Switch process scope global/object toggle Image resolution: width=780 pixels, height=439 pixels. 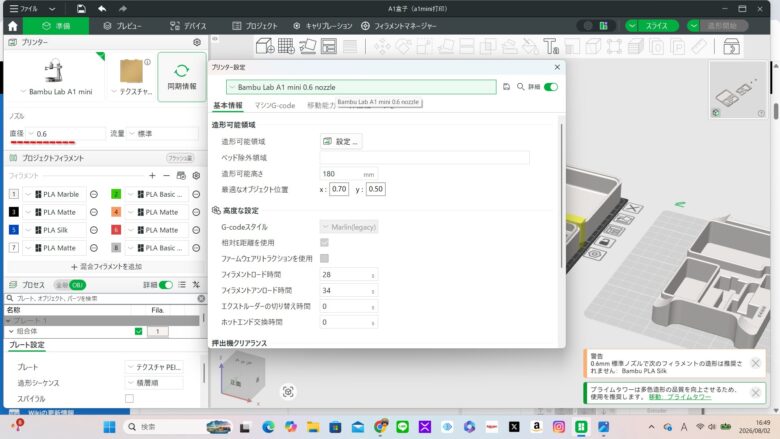[70, 285]
